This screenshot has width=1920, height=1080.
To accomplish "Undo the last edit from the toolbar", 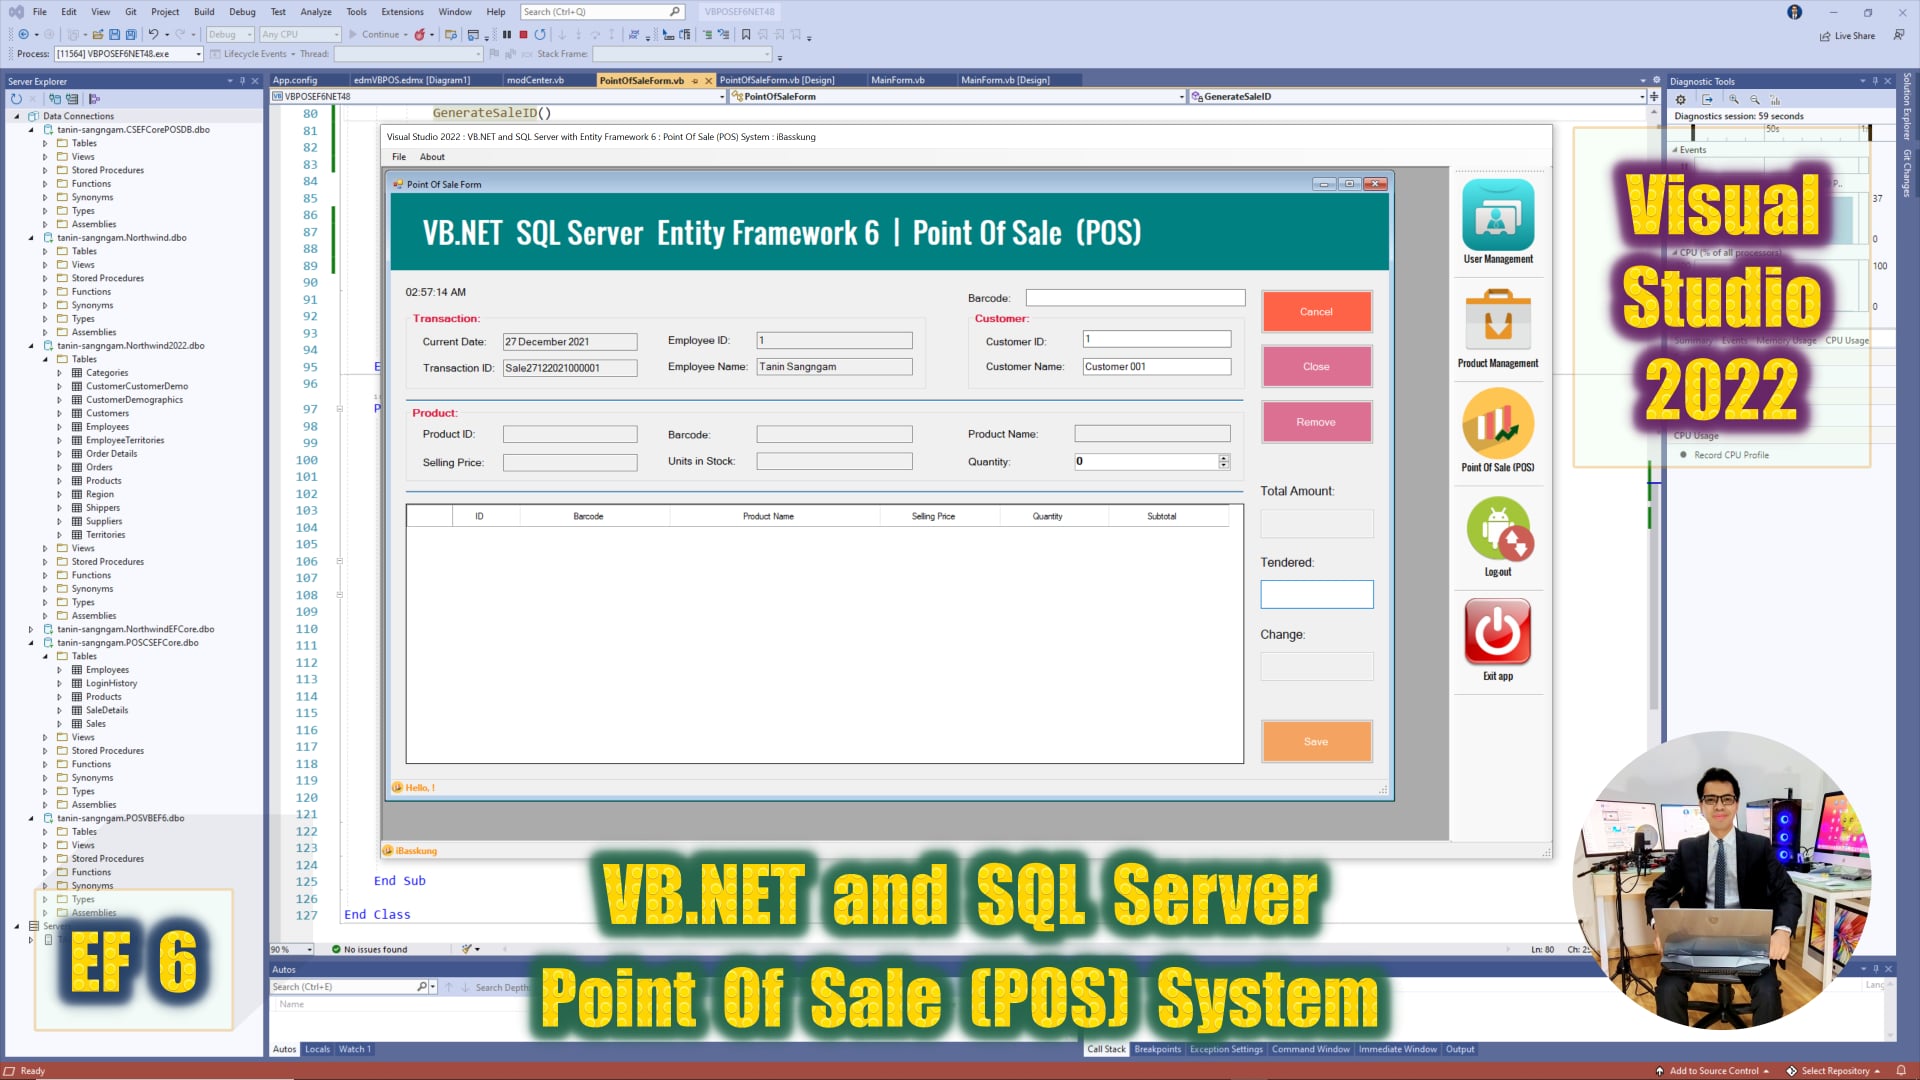I will click(x=153, y=35).
